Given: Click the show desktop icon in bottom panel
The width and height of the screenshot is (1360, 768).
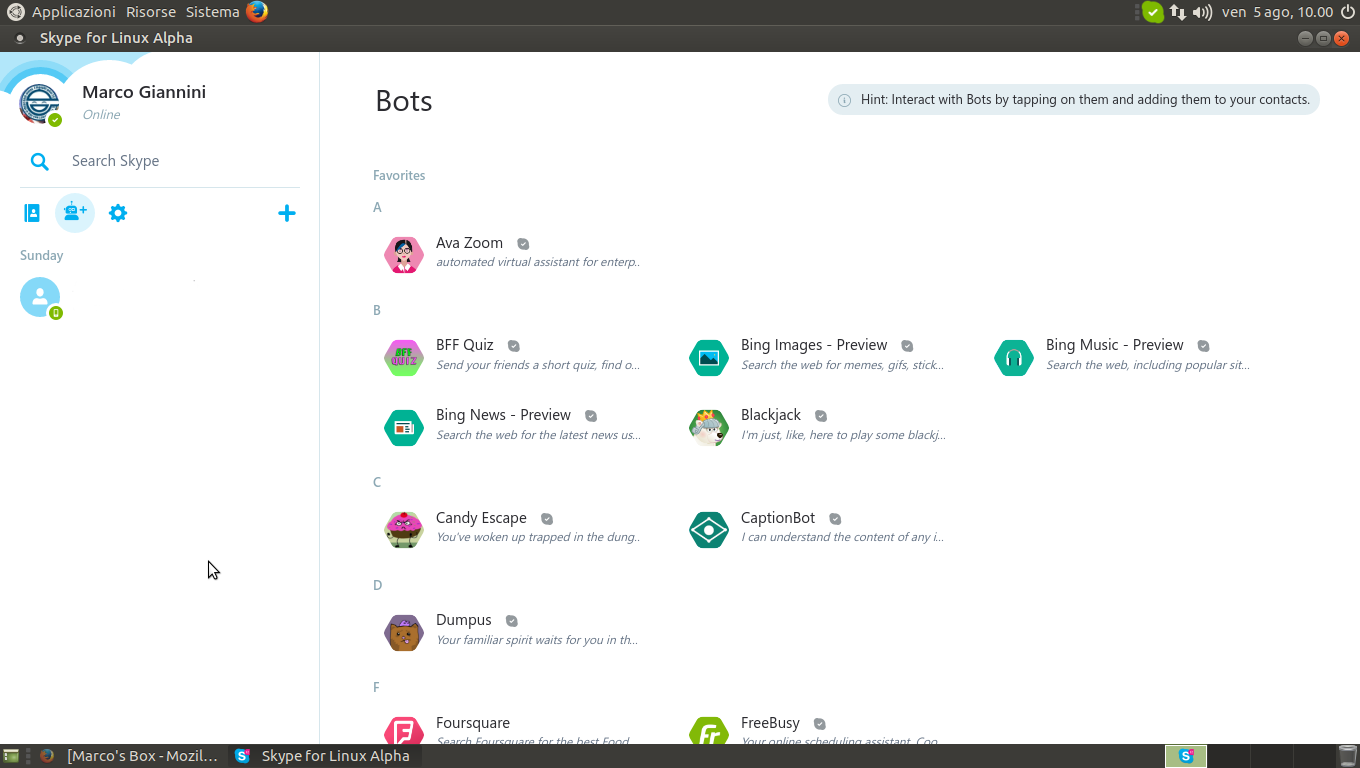Looking at the screenshot, I should (x=11, y=756).
